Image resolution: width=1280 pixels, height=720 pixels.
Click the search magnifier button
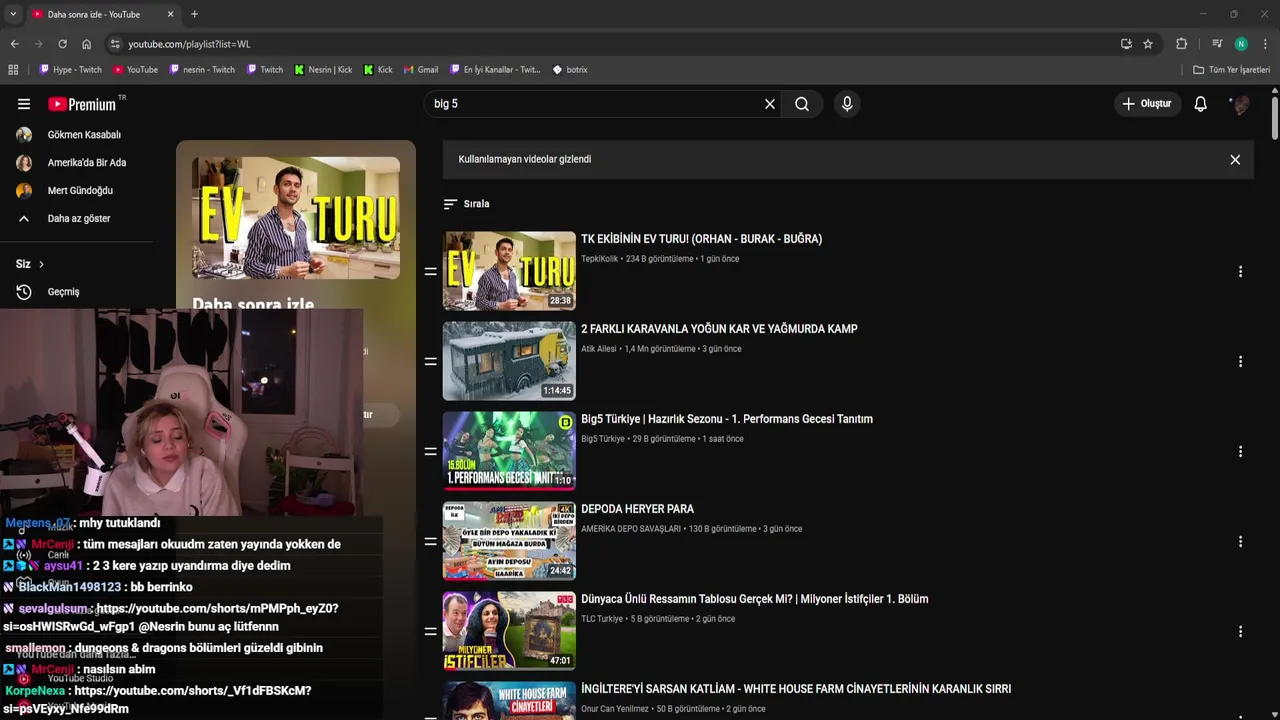(802, 104)
